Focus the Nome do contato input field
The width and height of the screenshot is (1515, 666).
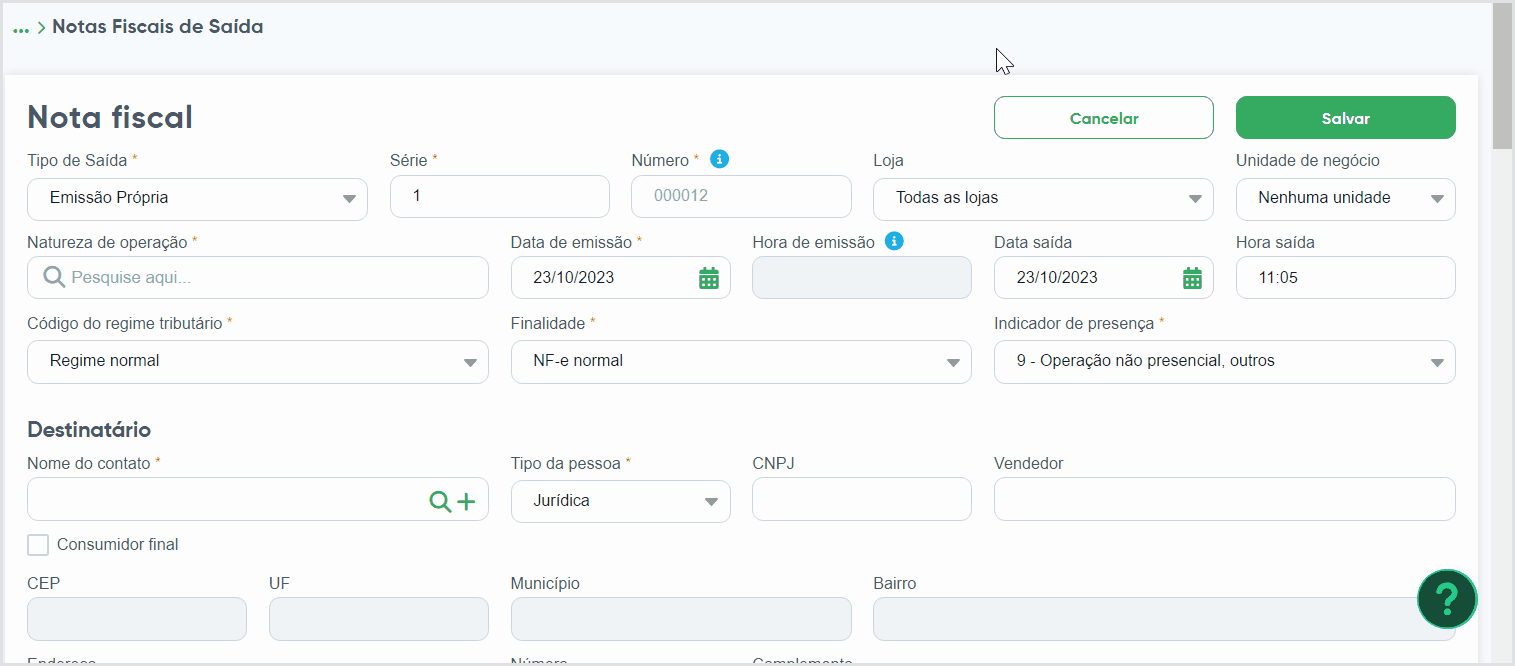(x=258, y=499)
